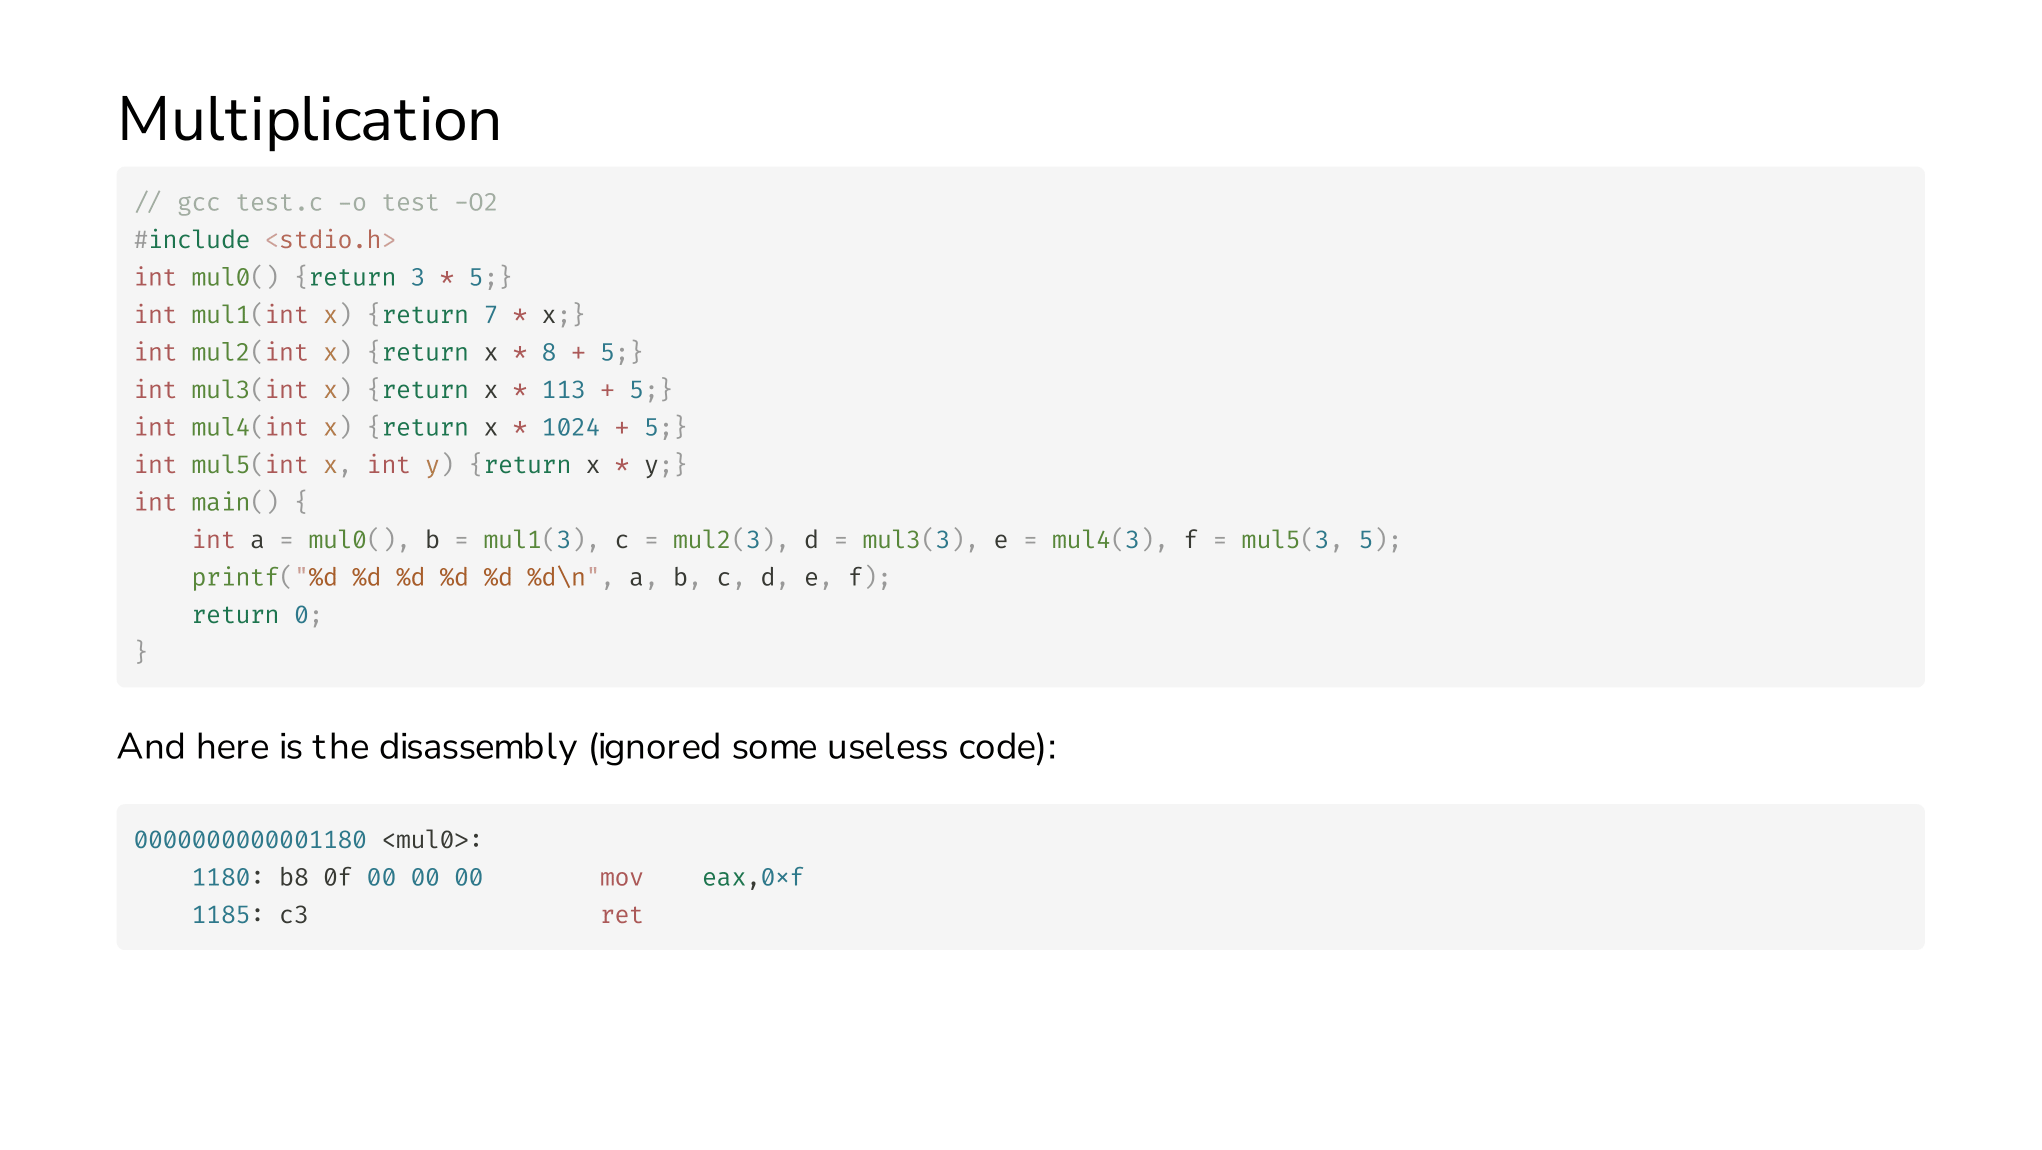Click the mul3 function with constant 113
This screenshot has width=2042, height=1150.
pos(402,390)
